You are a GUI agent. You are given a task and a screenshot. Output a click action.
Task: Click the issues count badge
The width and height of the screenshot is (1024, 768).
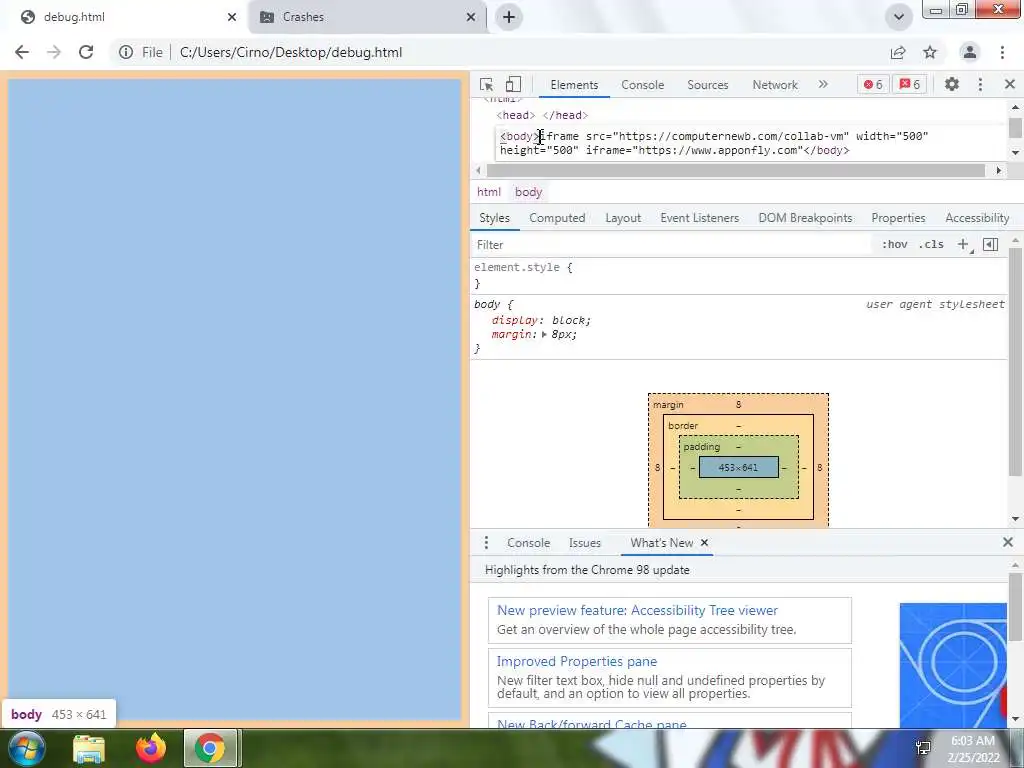(910, 84)
